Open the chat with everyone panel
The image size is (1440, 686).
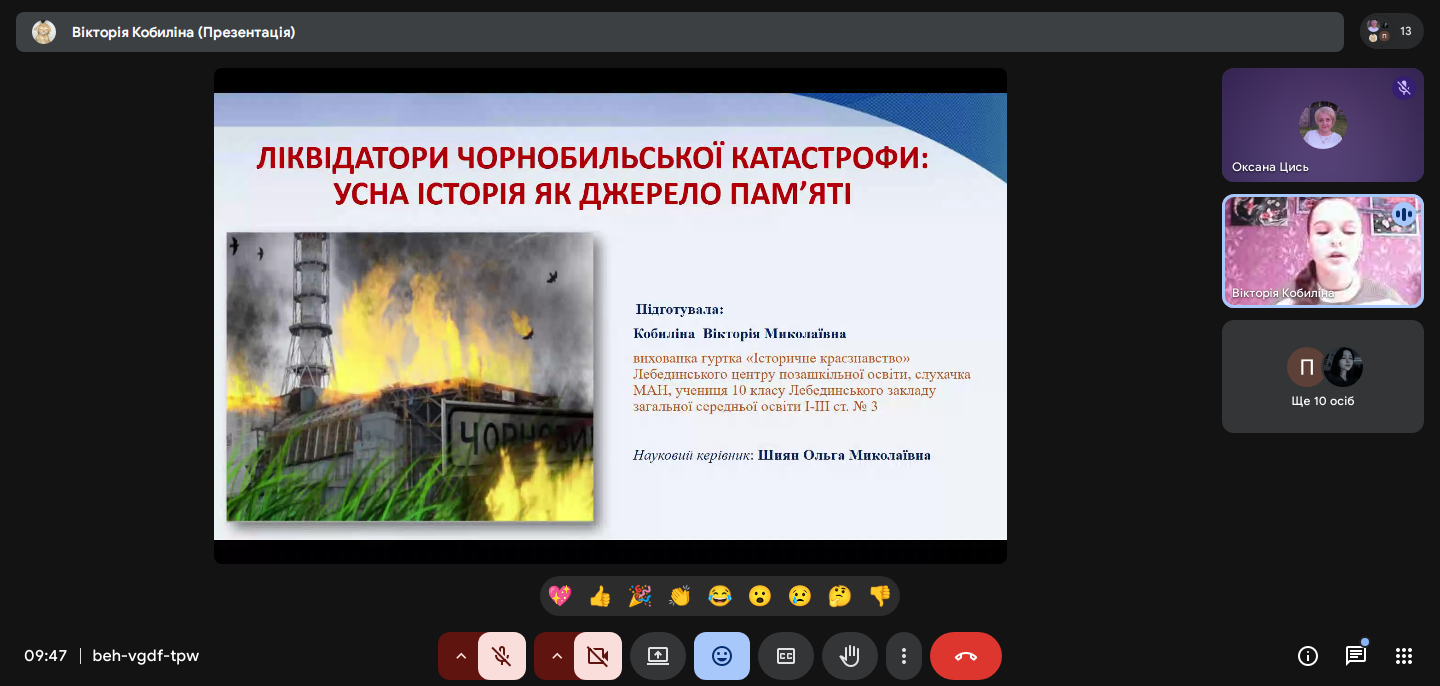pos(1355,656)
